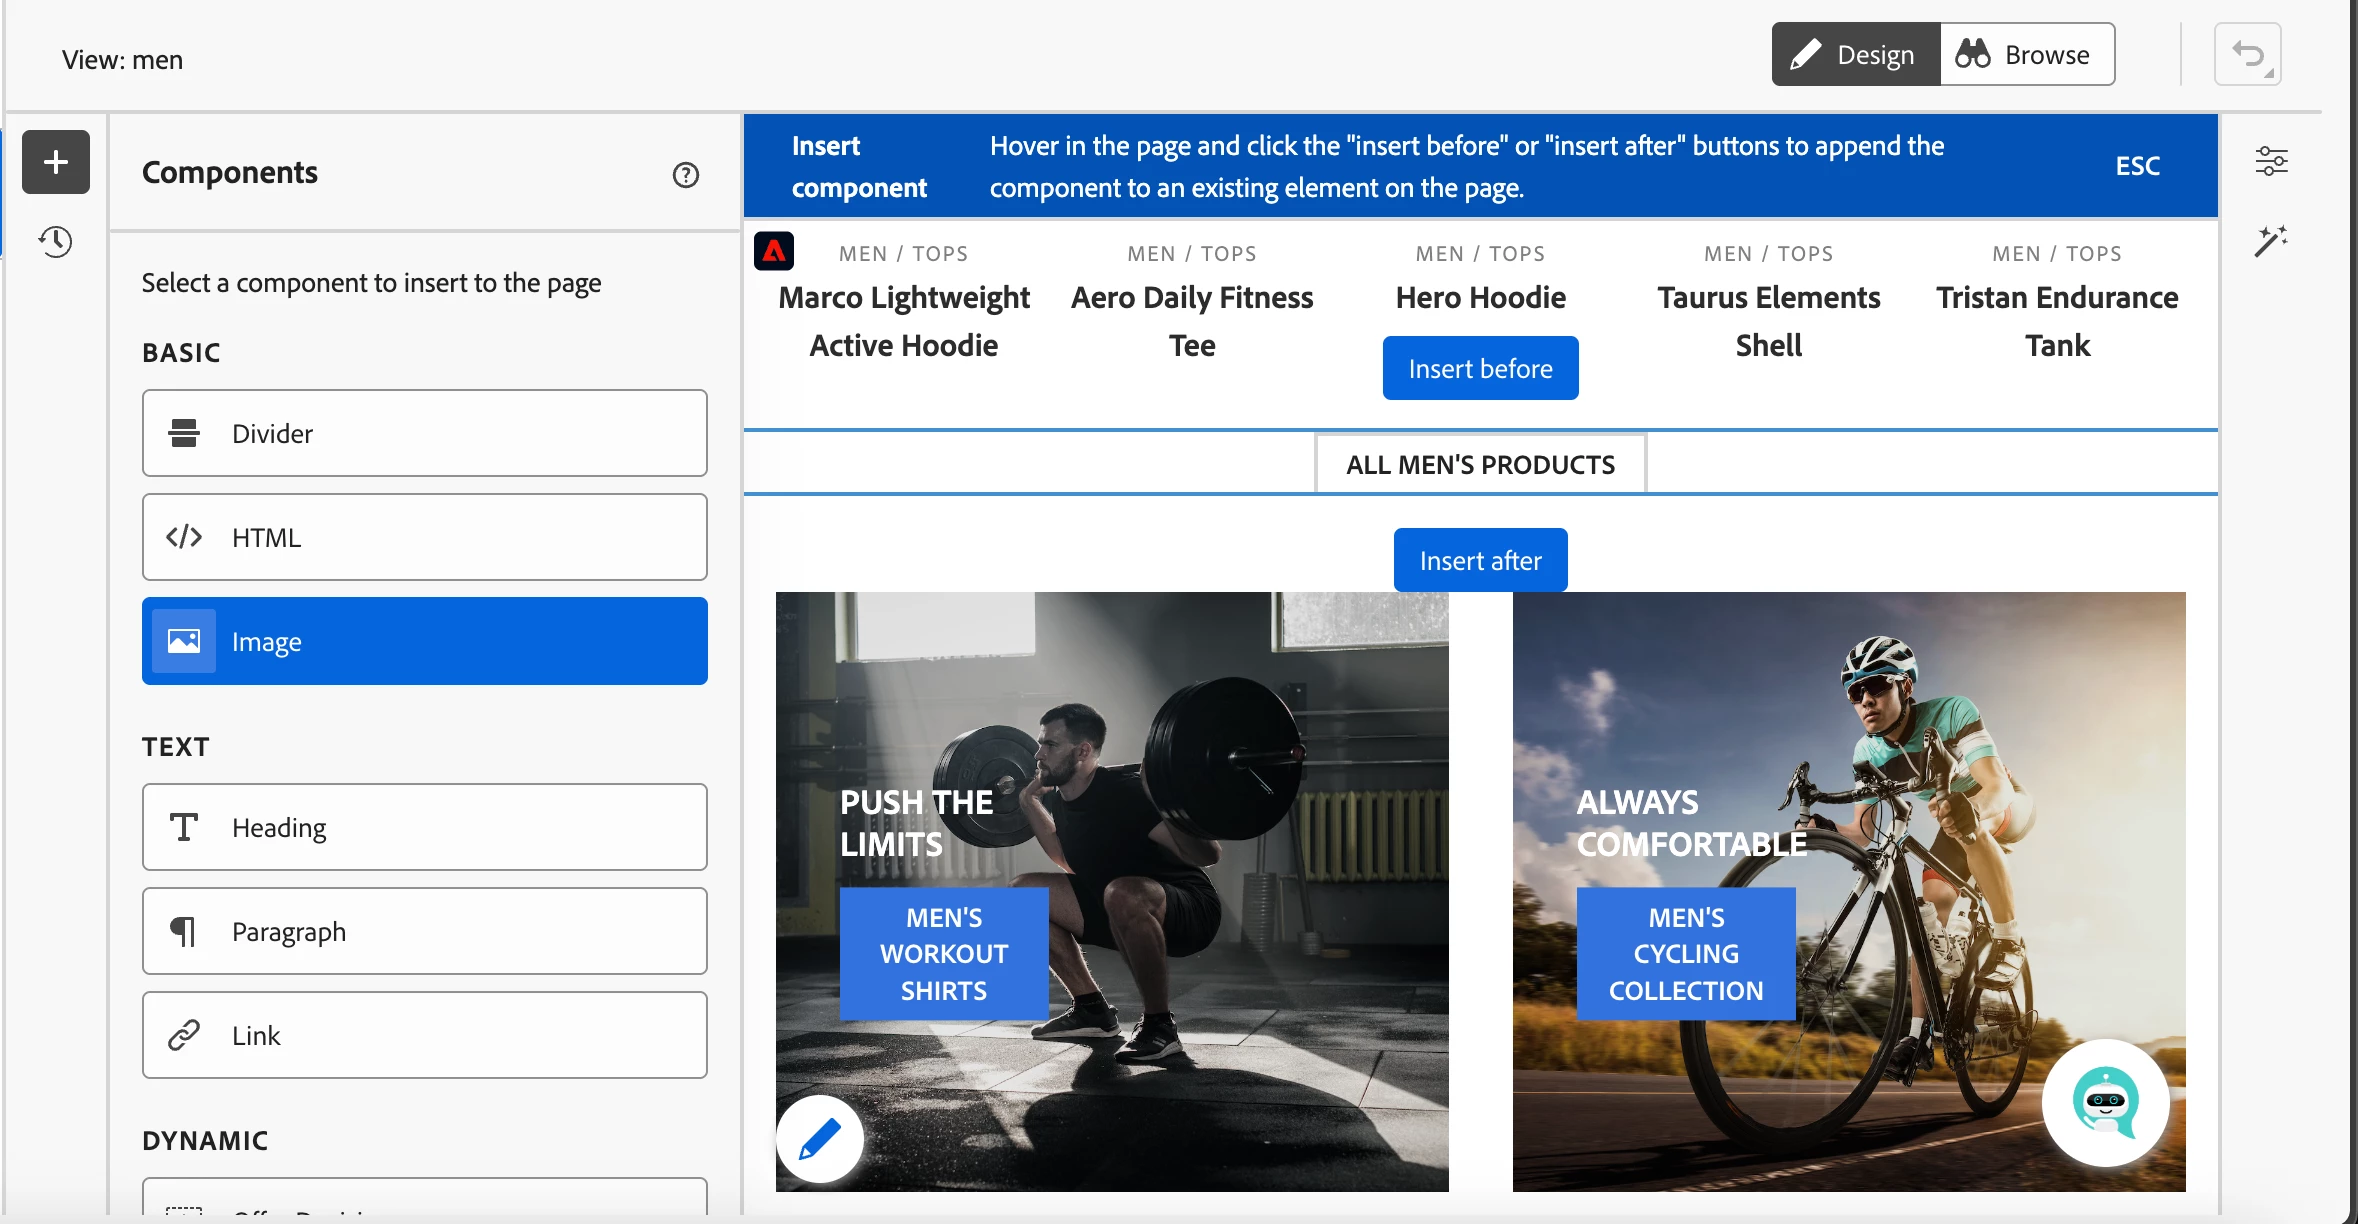This screenshot has height=1224, width=2358.
Task: Select the HTML component
Action: click(x=424, y=537)
